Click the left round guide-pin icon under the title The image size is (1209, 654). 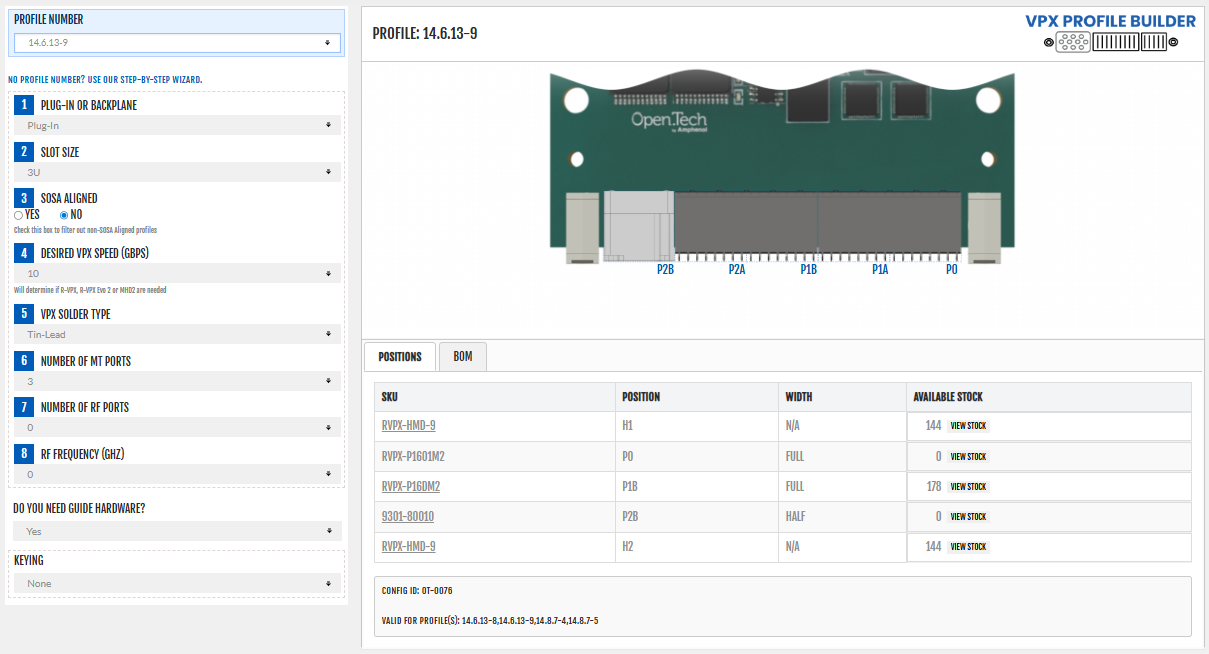tap(1048, 42)
